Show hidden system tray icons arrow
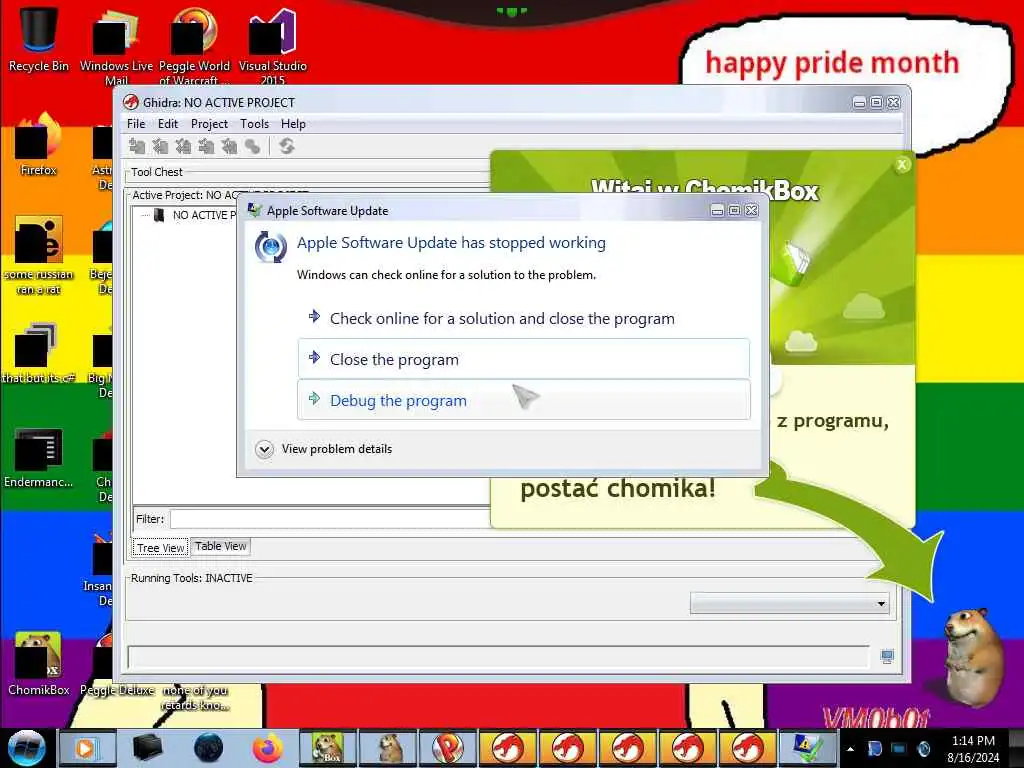This screenshot has height=768, width=1024. coord(850,749)
